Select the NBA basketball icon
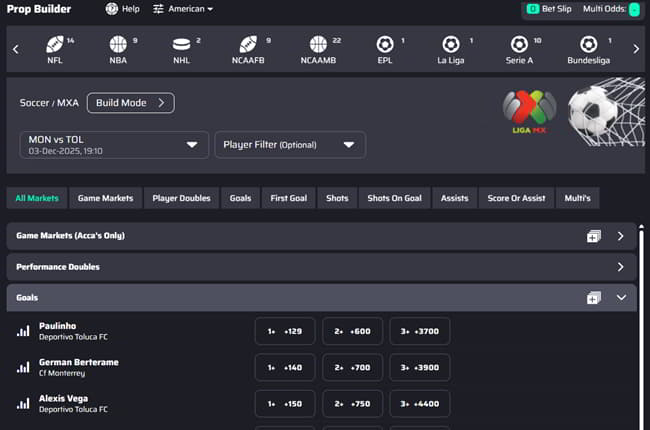 click(x=118, y=44)
